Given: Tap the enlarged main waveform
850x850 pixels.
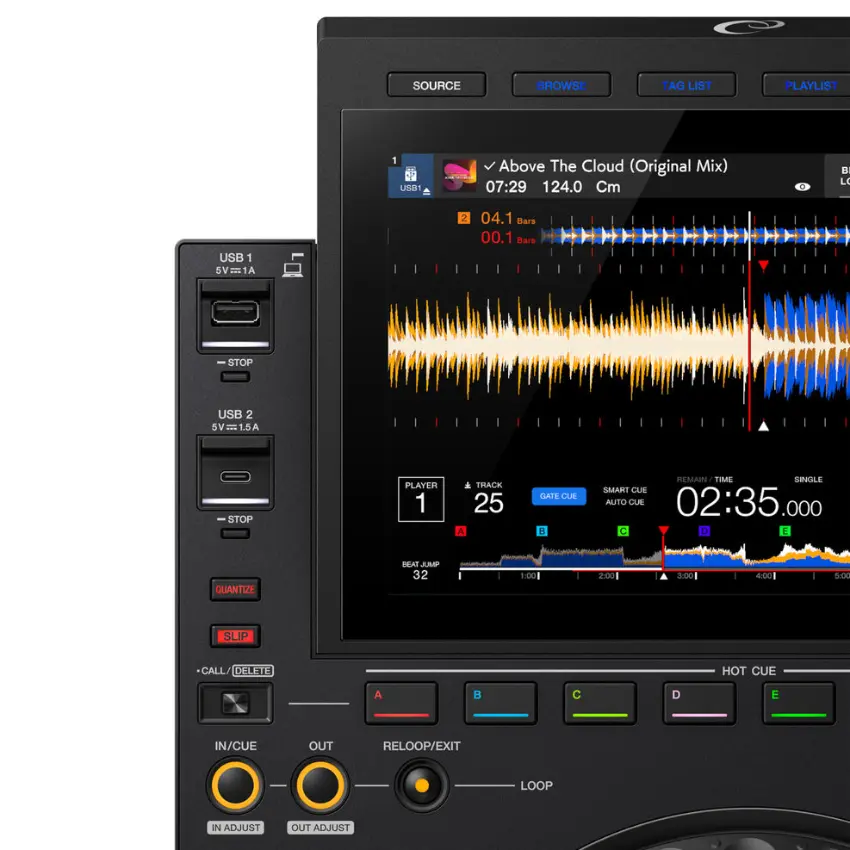Looking at the screenshot, I should click(x=619, y=347).
